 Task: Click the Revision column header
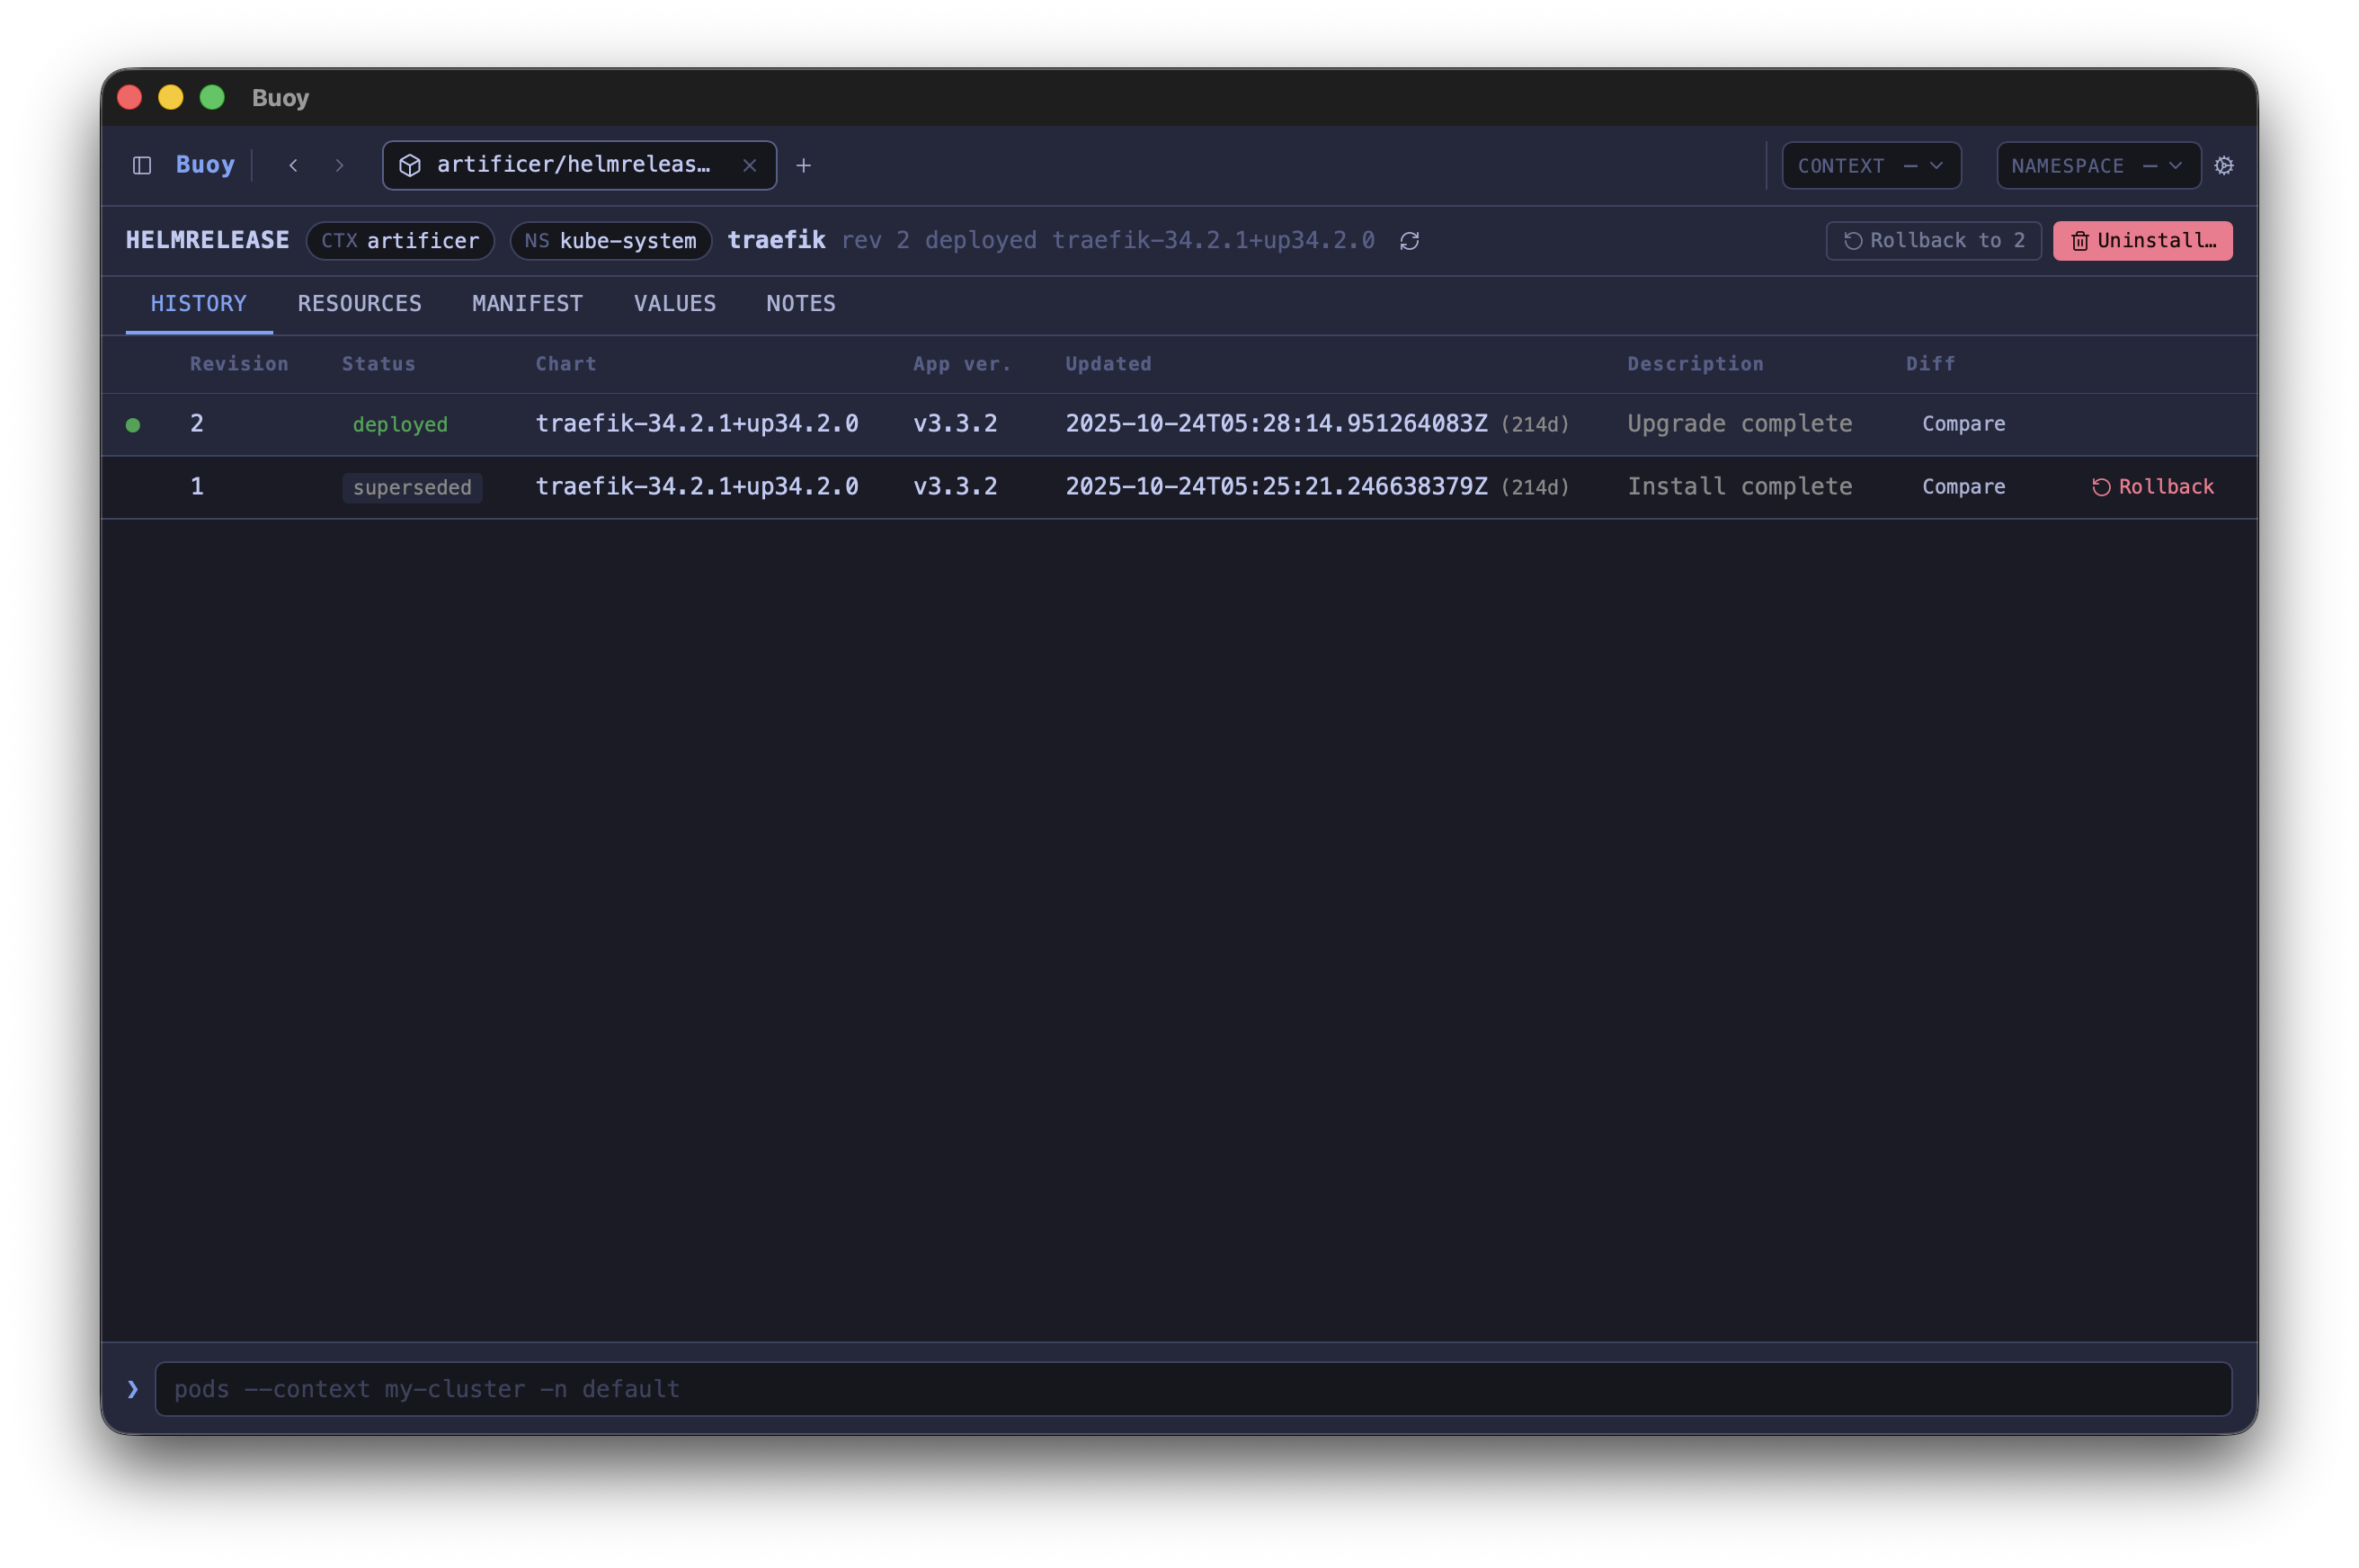tap(239, 364)
